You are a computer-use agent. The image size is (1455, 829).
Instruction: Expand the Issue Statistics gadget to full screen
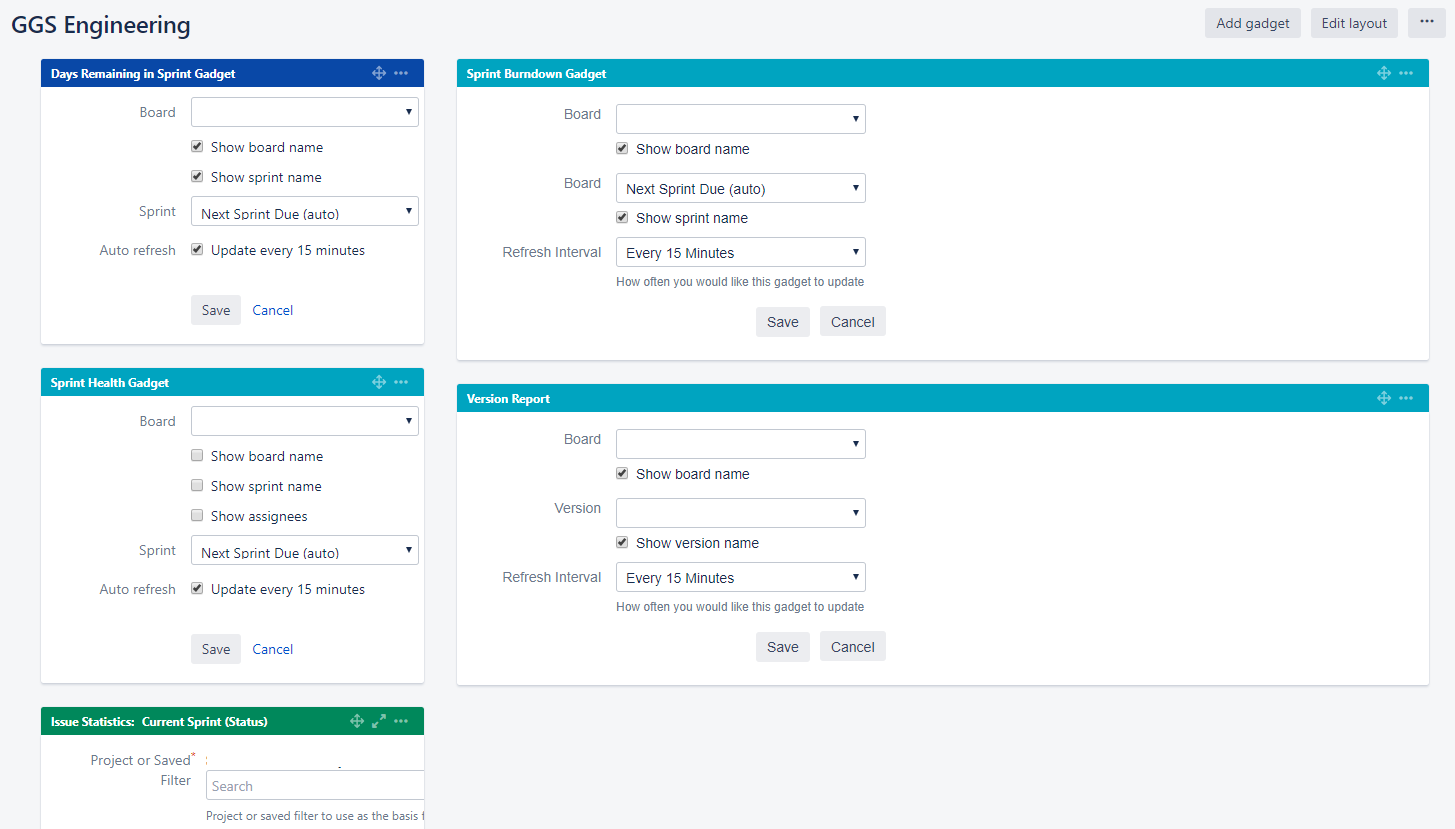tap(378, 720)
